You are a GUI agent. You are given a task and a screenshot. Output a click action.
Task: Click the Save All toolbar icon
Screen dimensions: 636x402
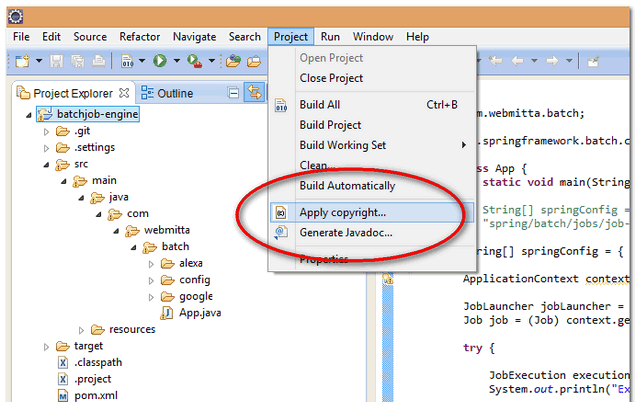77,61
